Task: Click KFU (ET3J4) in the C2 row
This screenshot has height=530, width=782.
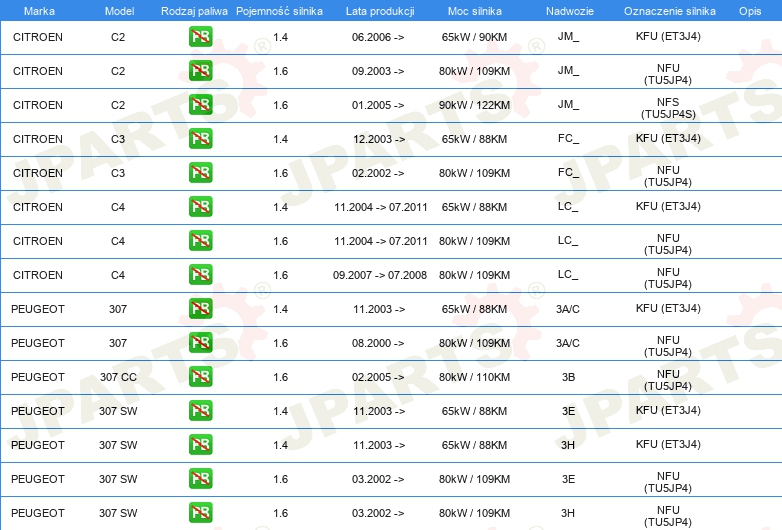Action: 668,36
